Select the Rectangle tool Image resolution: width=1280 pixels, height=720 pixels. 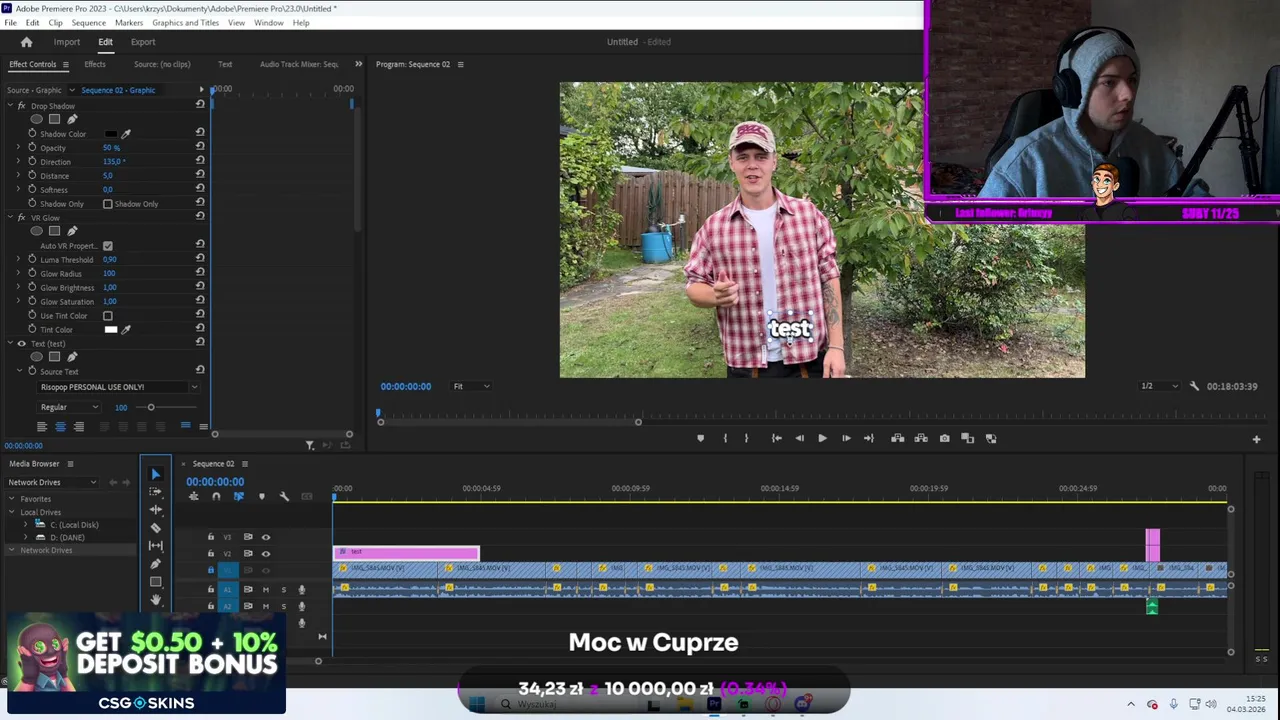click(x=155, y=582)
